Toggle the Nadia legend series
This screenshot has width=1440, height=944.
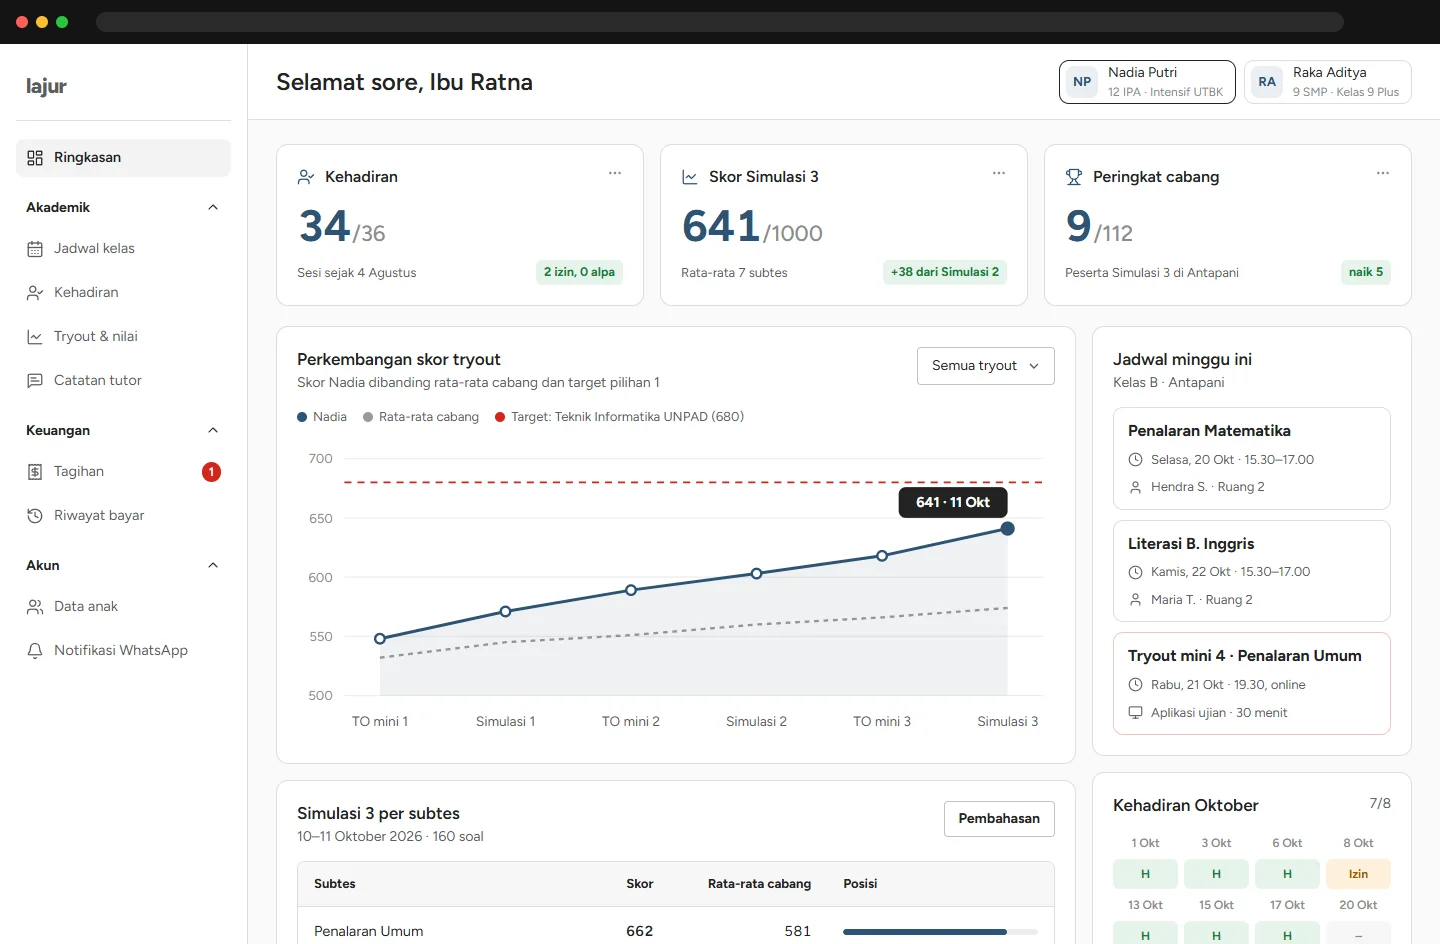coord(322,417)
